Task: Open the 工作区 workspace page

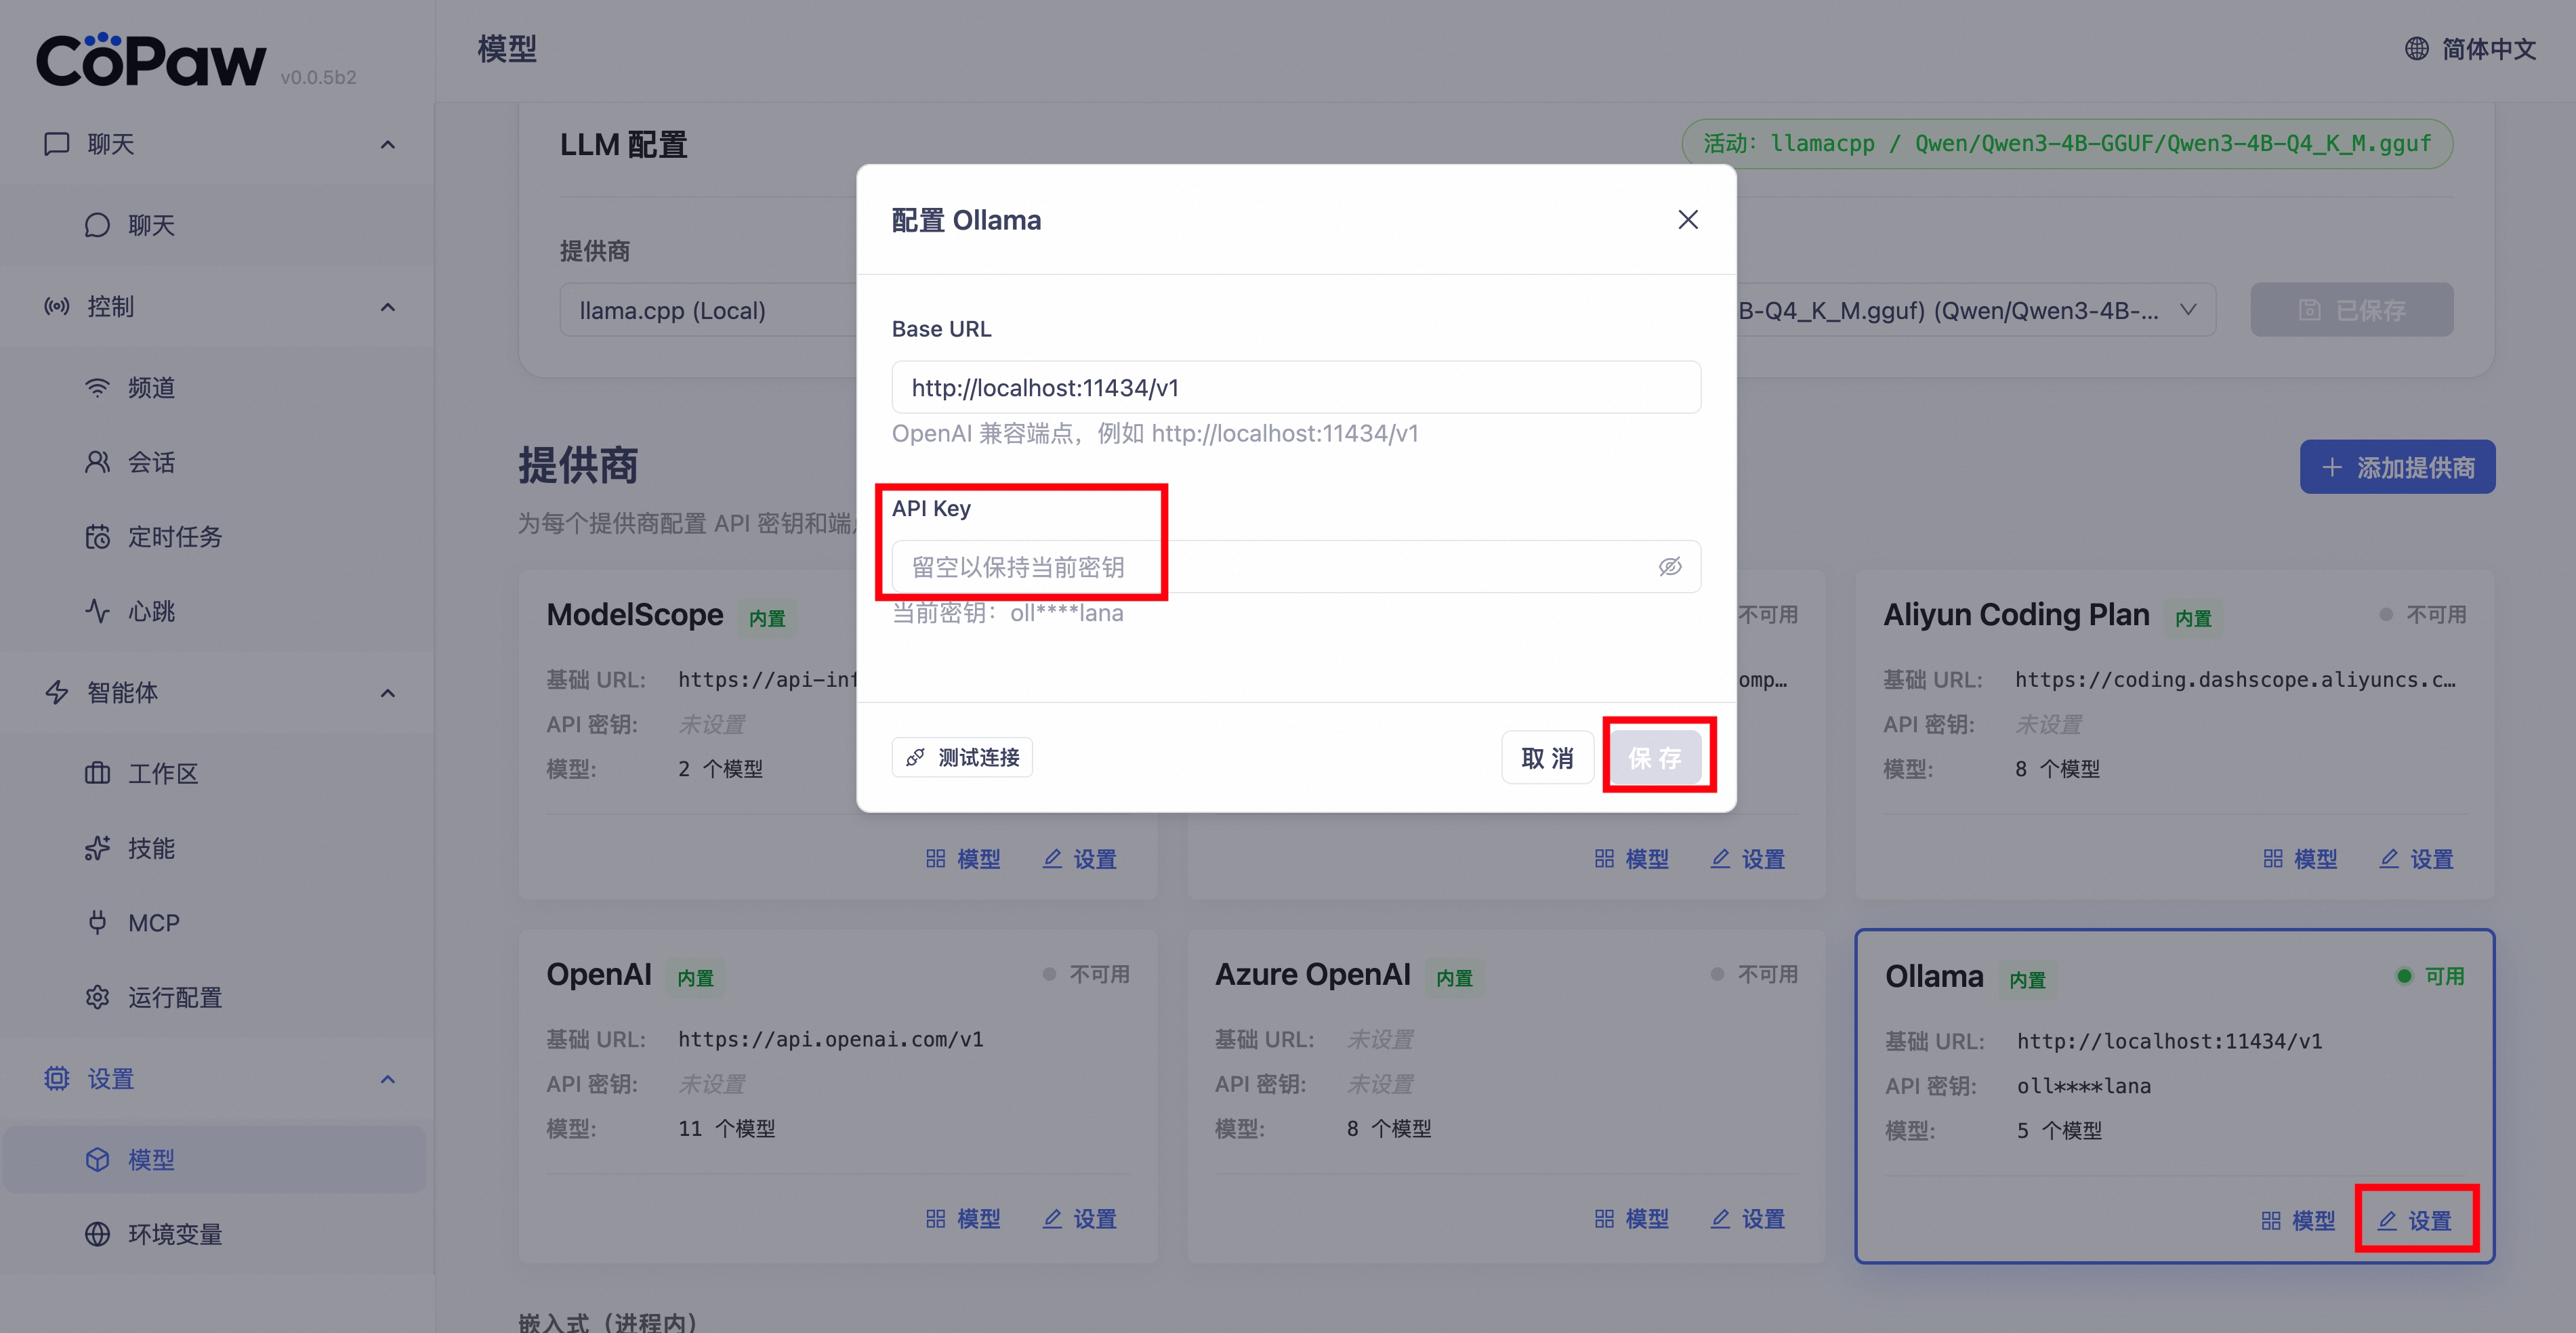Action: pyautogui.click(x=162, y=773)
